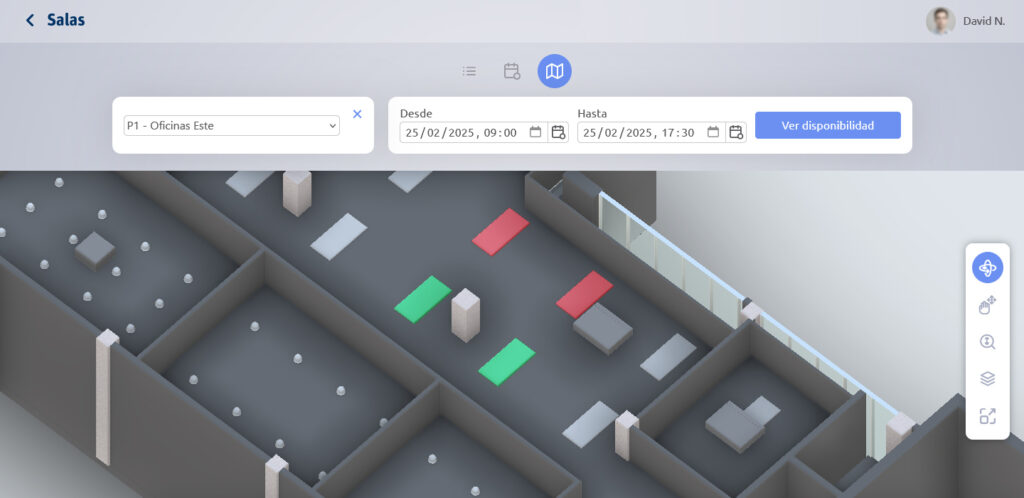The height and width of the screenshot is (498, 1024).
Task: Select the pan hand tool
Action: (987, 305)
